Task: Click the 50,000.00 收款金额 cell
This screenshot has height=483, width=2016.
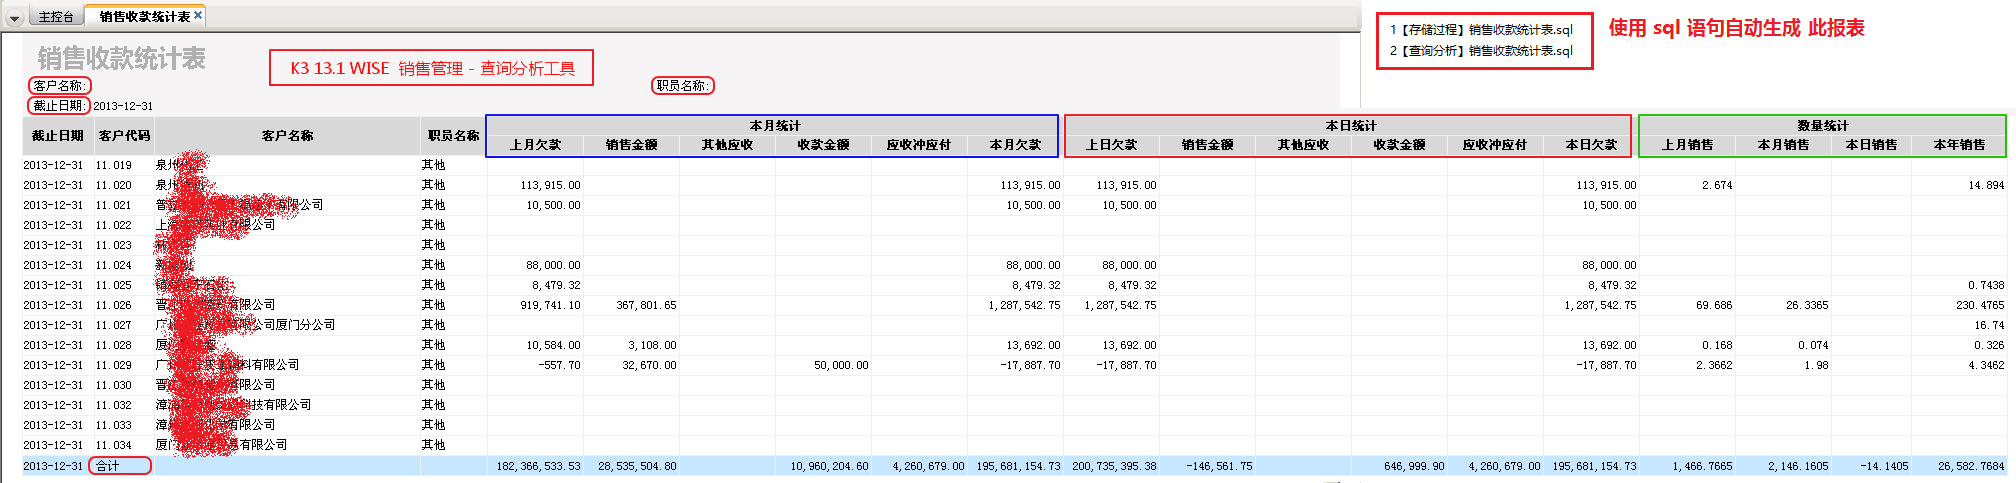Action: click(x=840, y=365)
